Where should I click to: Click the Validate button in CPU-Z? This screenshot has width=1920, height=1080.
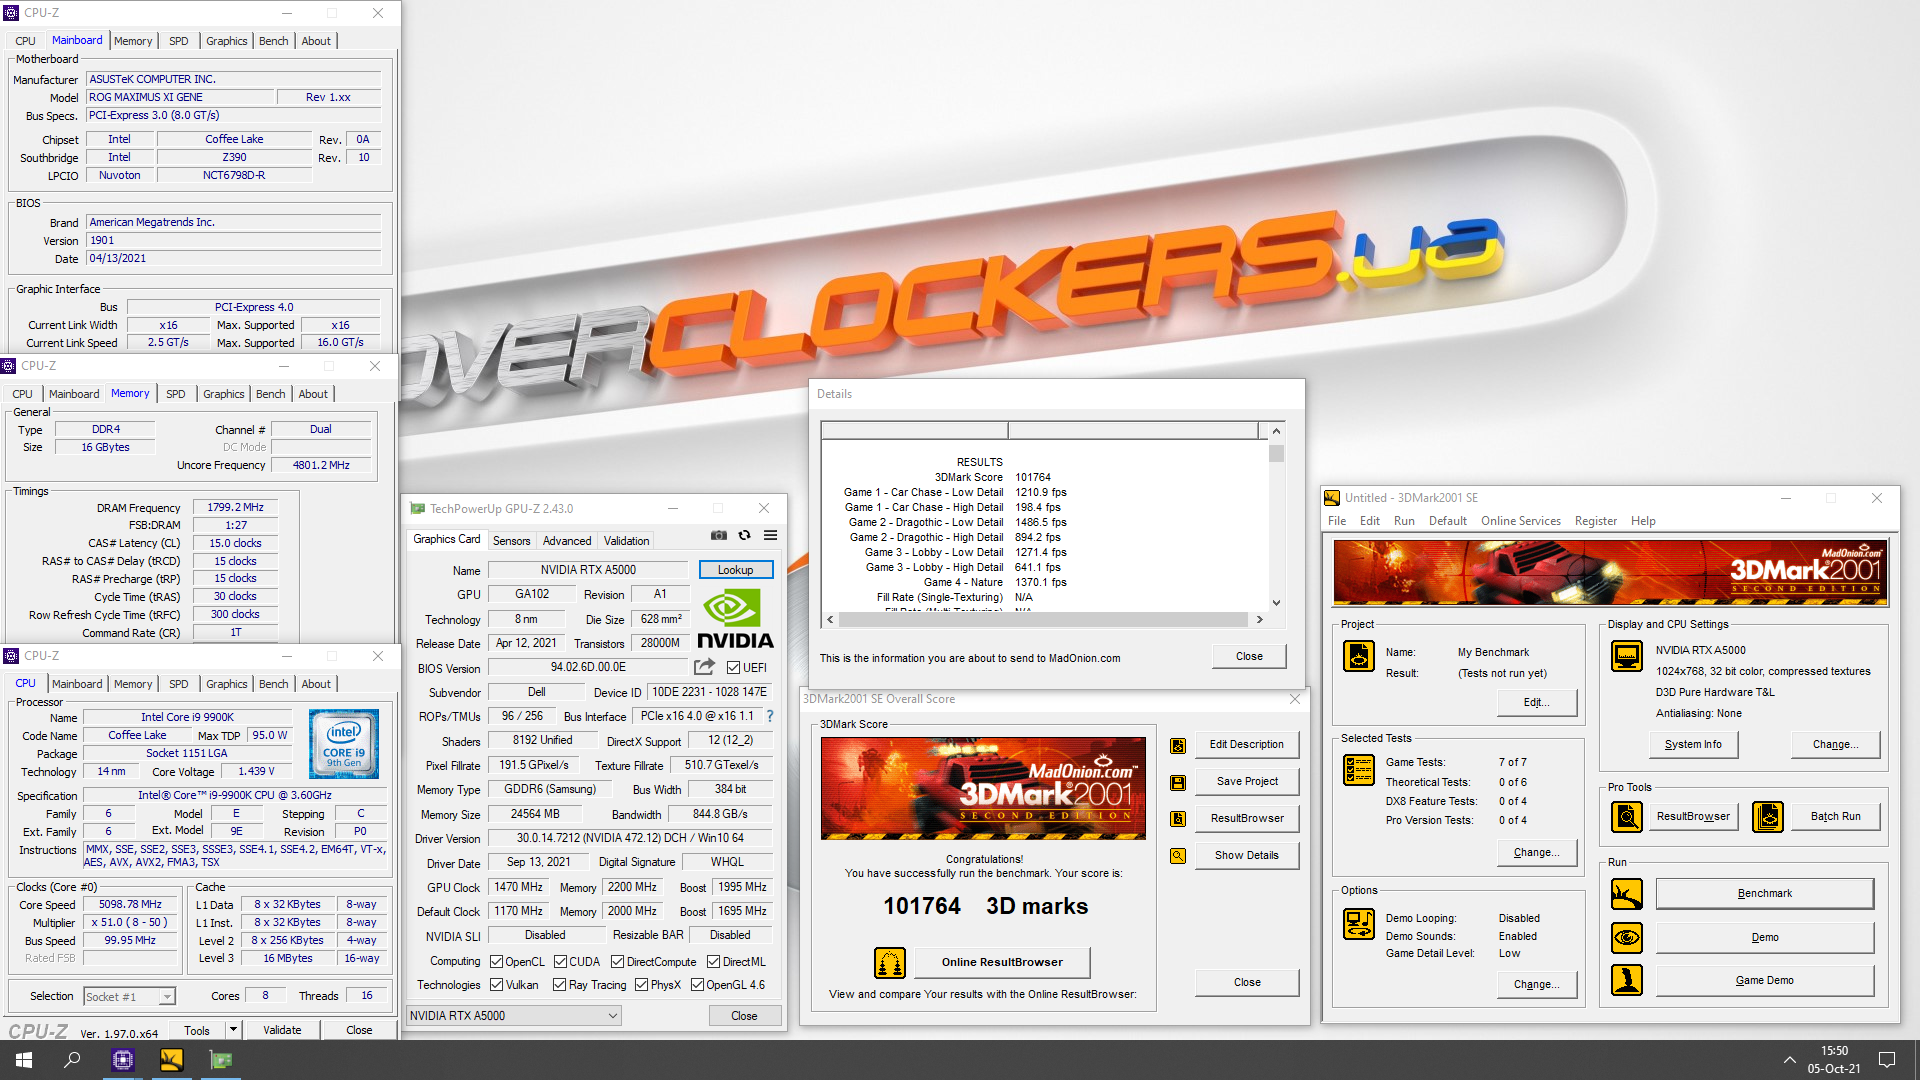(282, 1030)
